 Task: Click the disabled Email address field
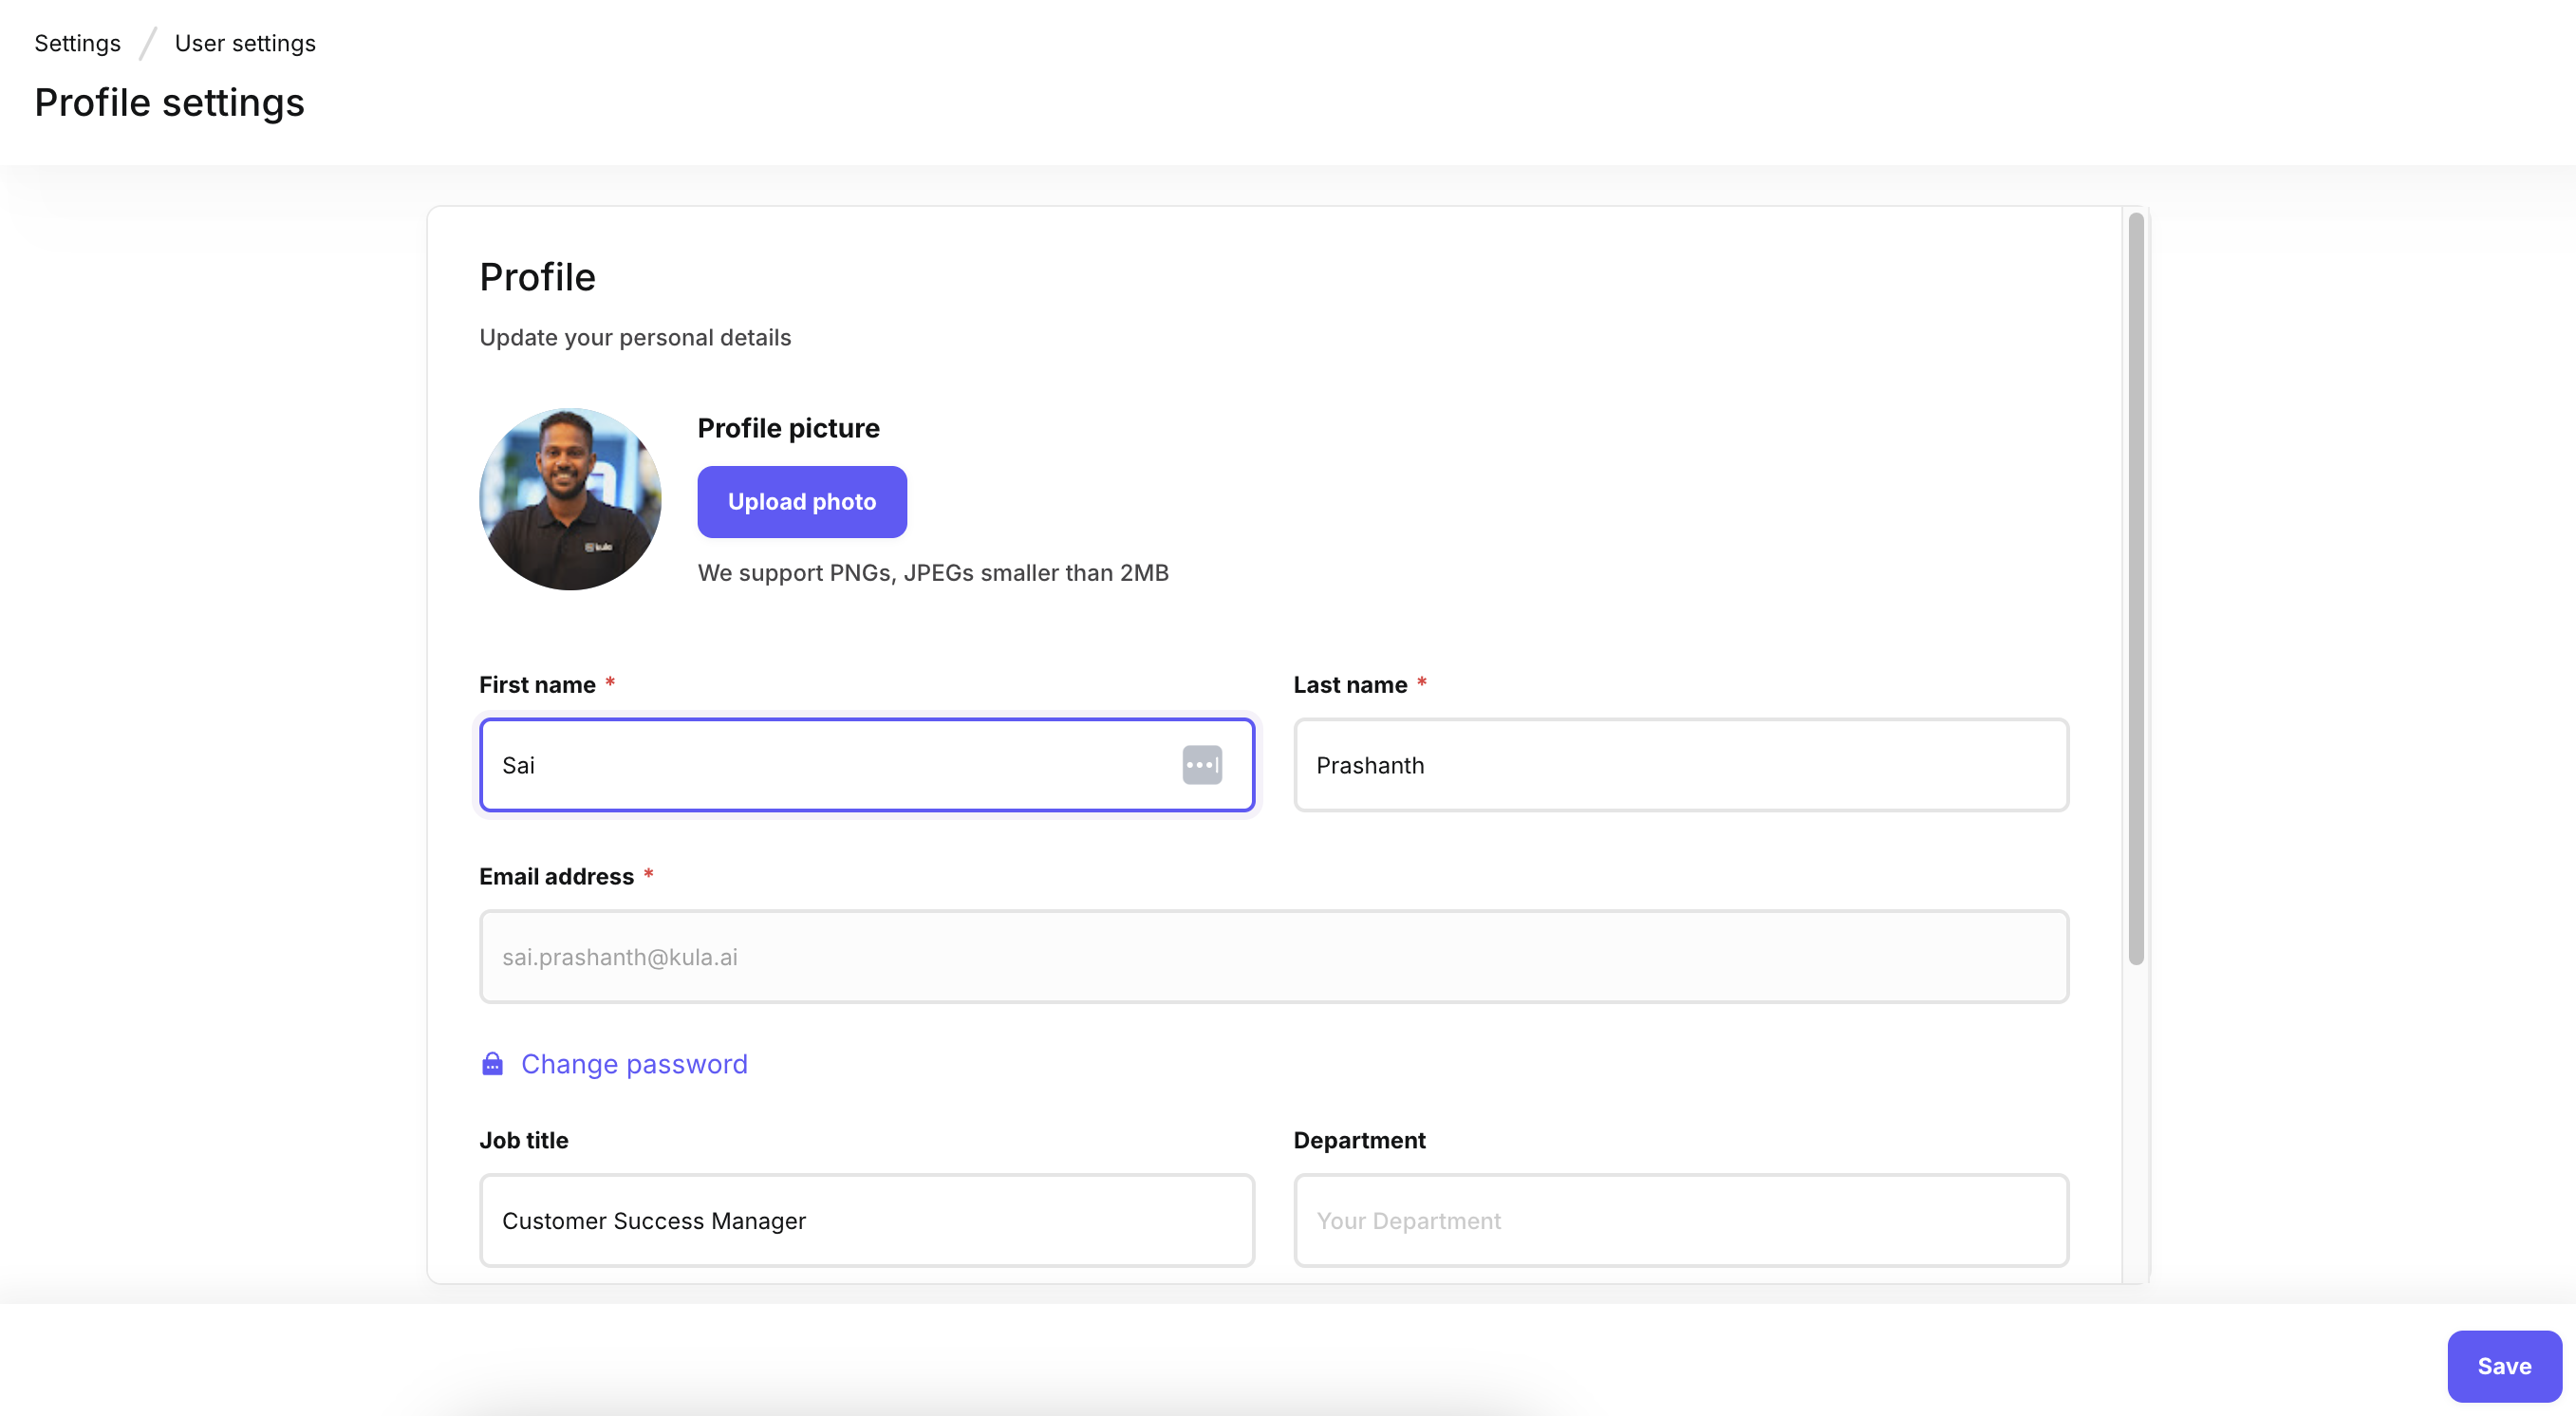[1273, 957]
